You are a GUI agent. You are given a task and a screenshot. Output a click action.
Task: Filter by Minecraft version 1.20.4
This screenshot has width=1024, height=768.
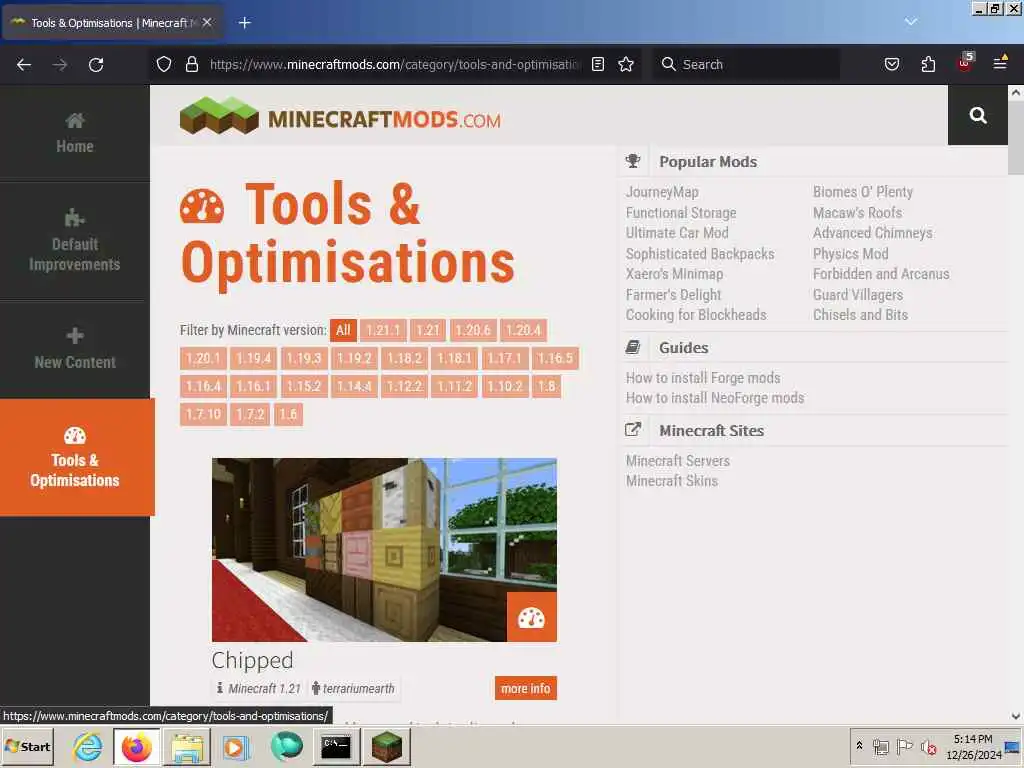click(524, 330)
